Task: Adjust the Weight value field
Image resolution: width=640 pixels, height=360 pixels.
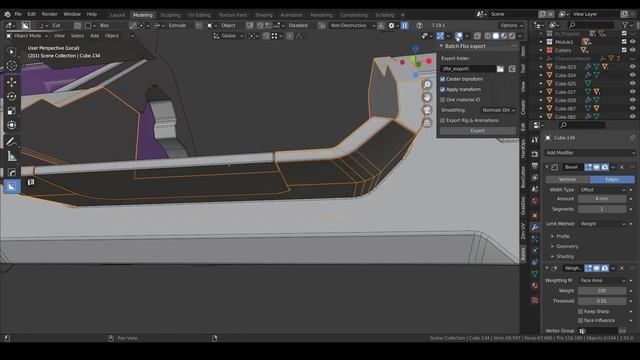Action: tap(602, 291)
